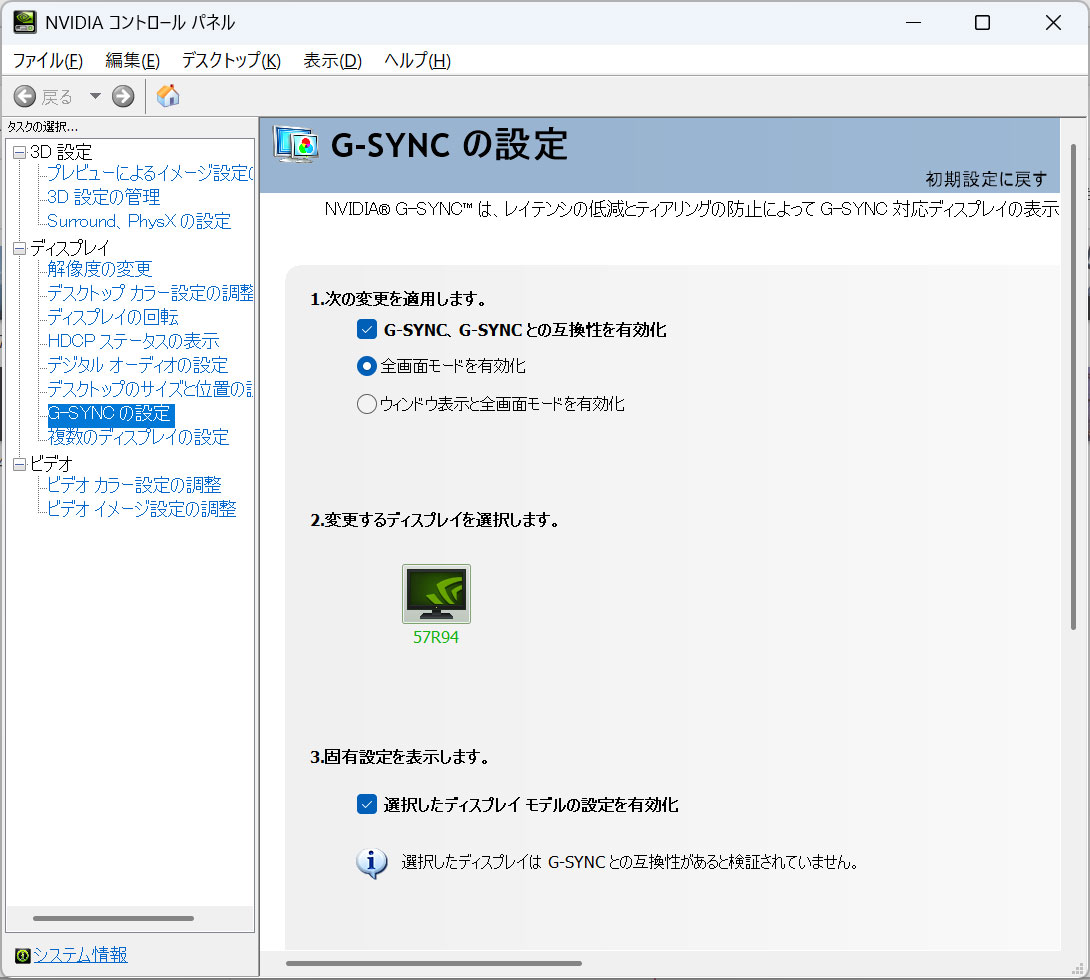Click 初期設定に戻す to restore defaults
This screenshot has height=980, width=1090.
986,179
